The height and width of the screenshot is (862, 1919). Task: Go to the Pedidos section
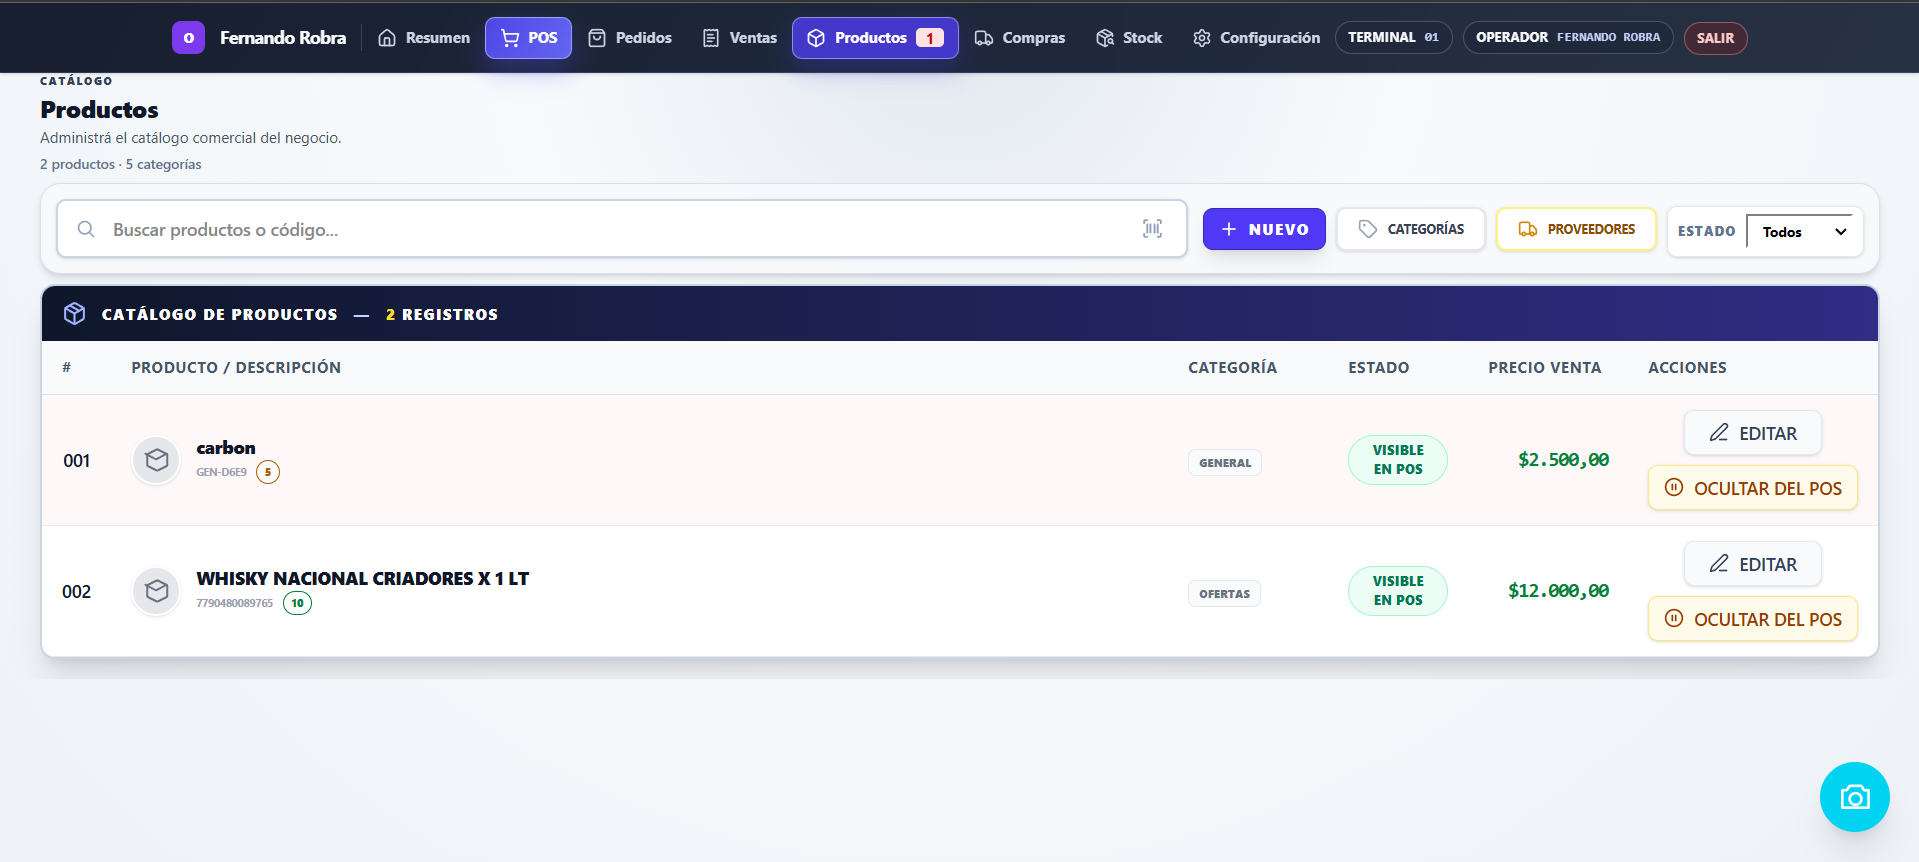(630, 38)
